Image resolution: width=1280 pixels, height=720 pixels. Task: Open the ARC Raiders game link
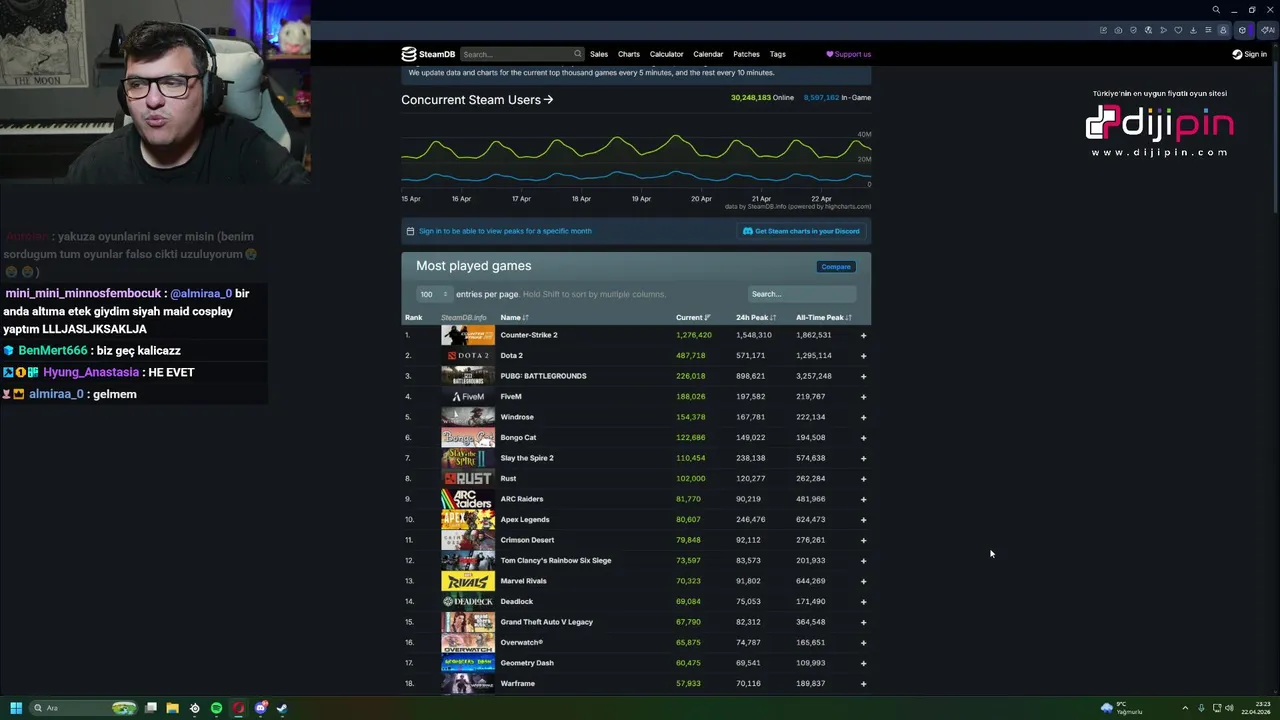(x=522, y=499)
